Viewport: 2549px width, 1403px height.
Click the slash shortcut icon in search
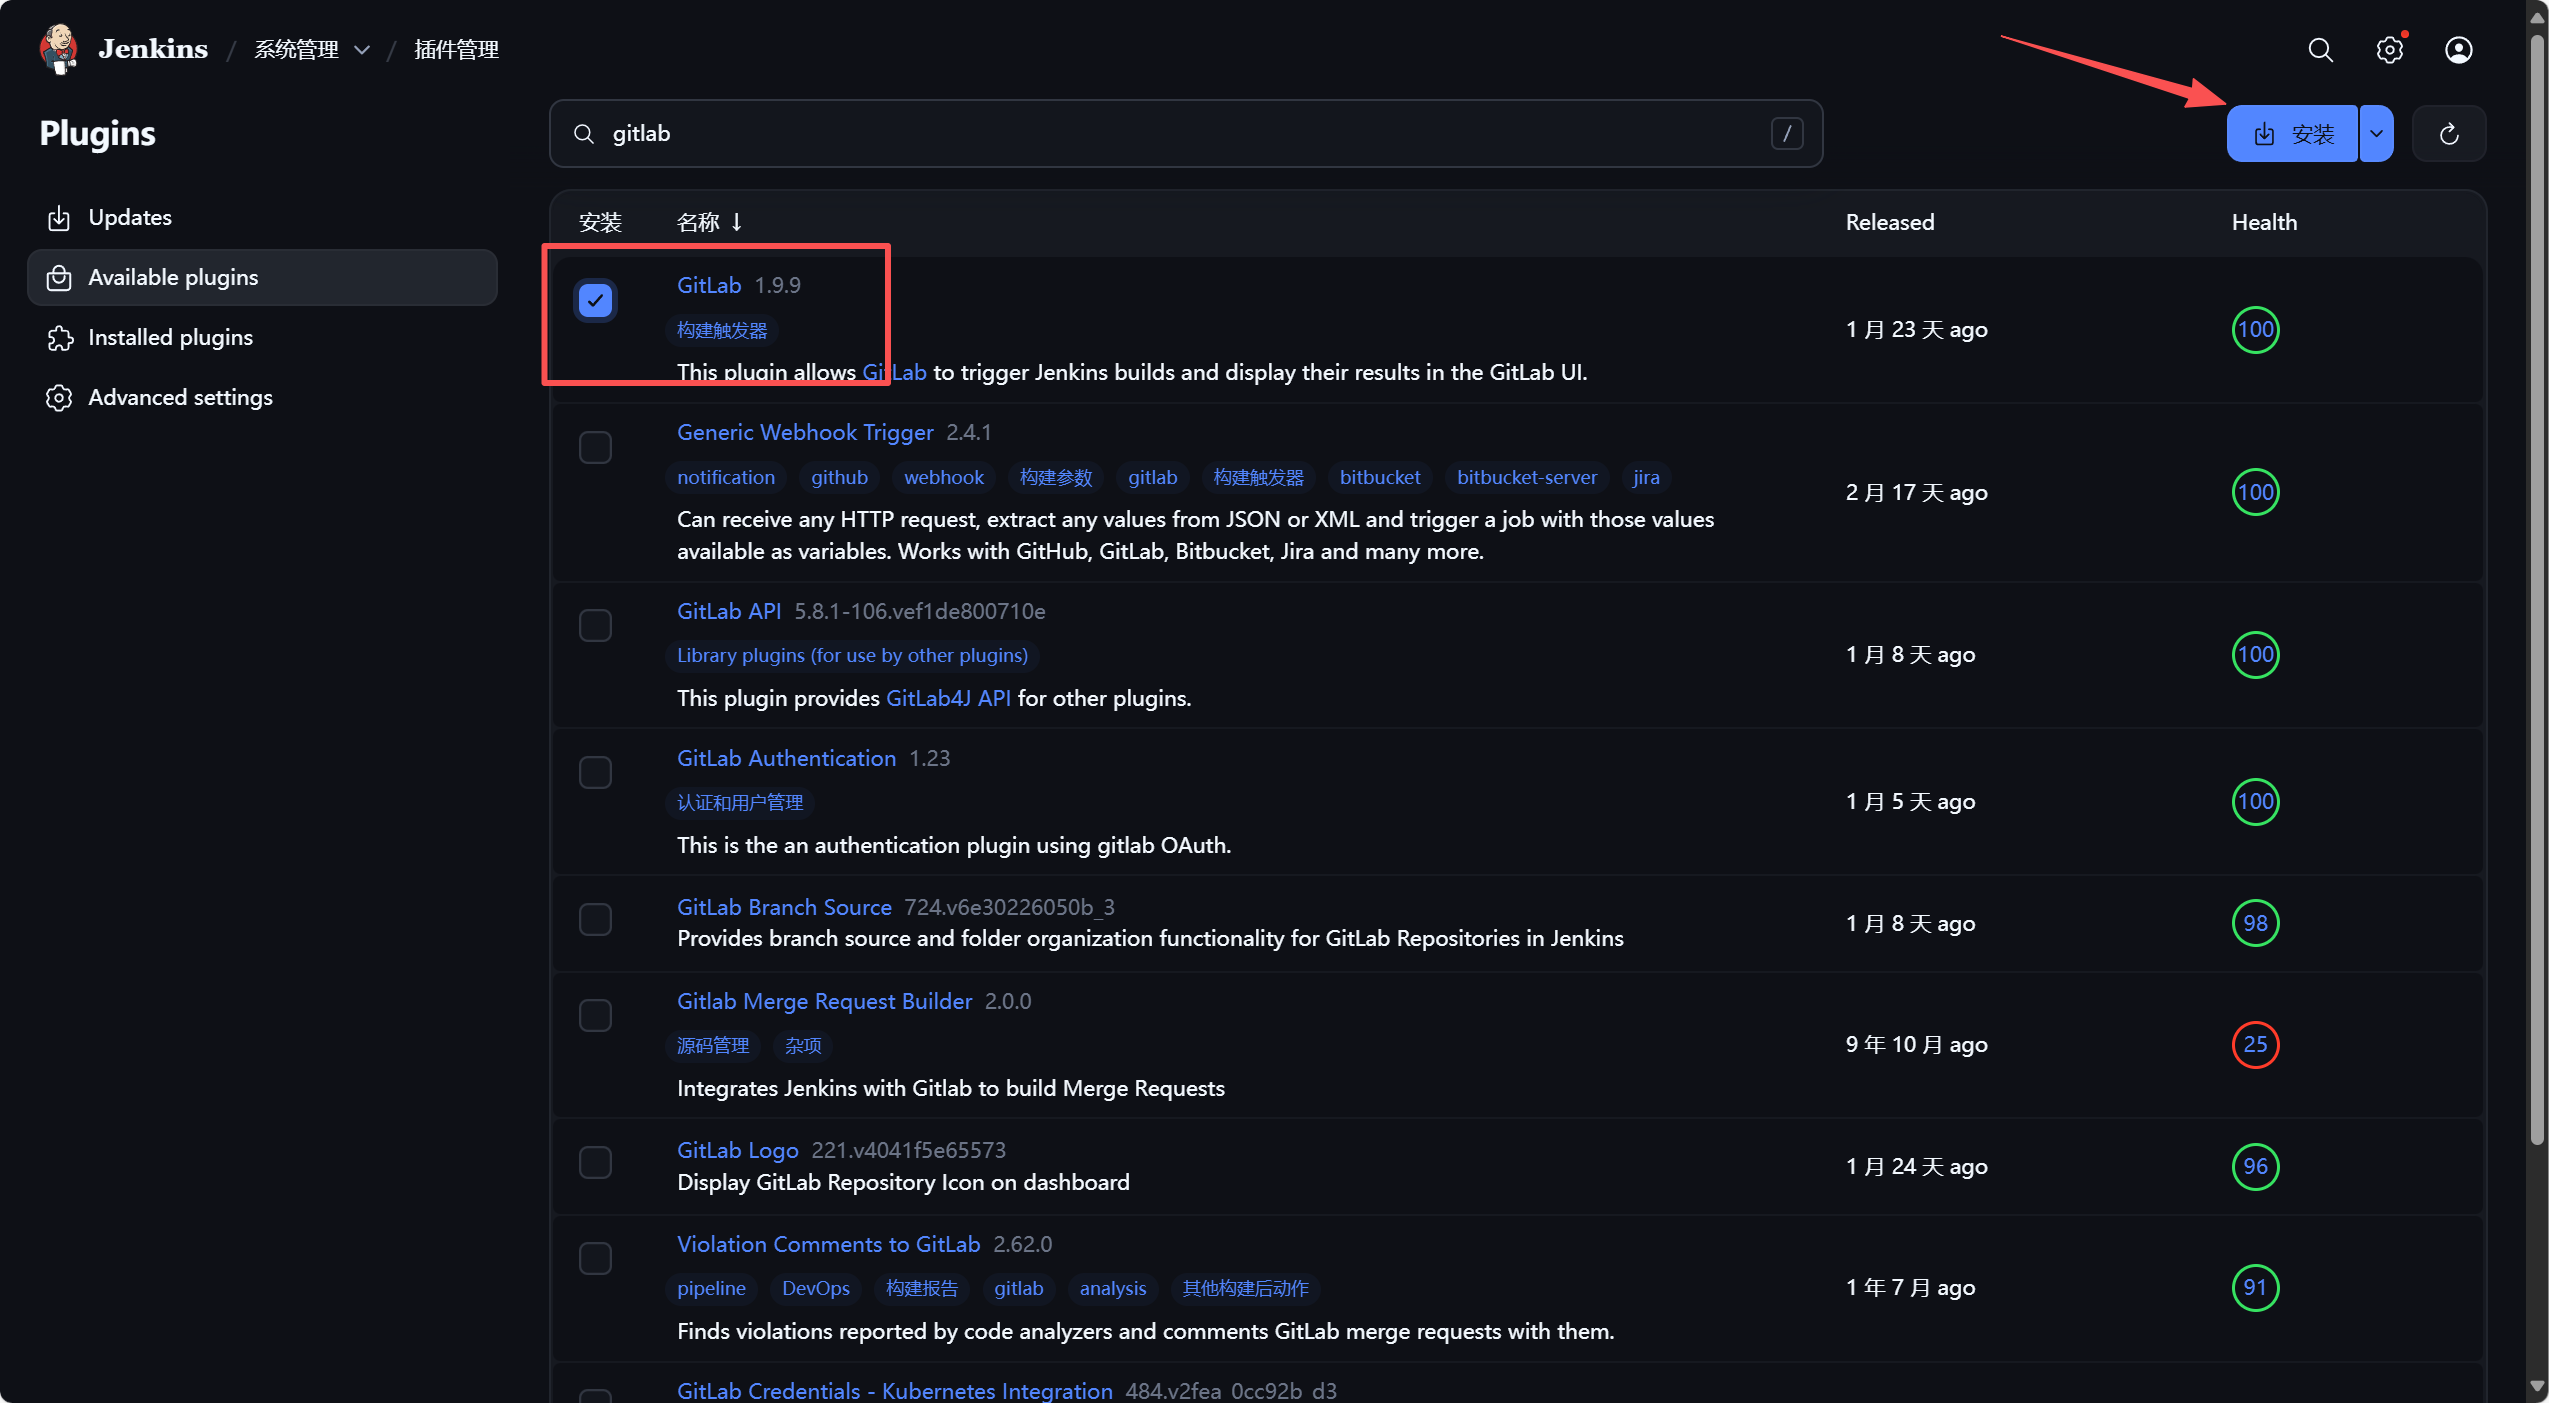tap(1786, 134)
